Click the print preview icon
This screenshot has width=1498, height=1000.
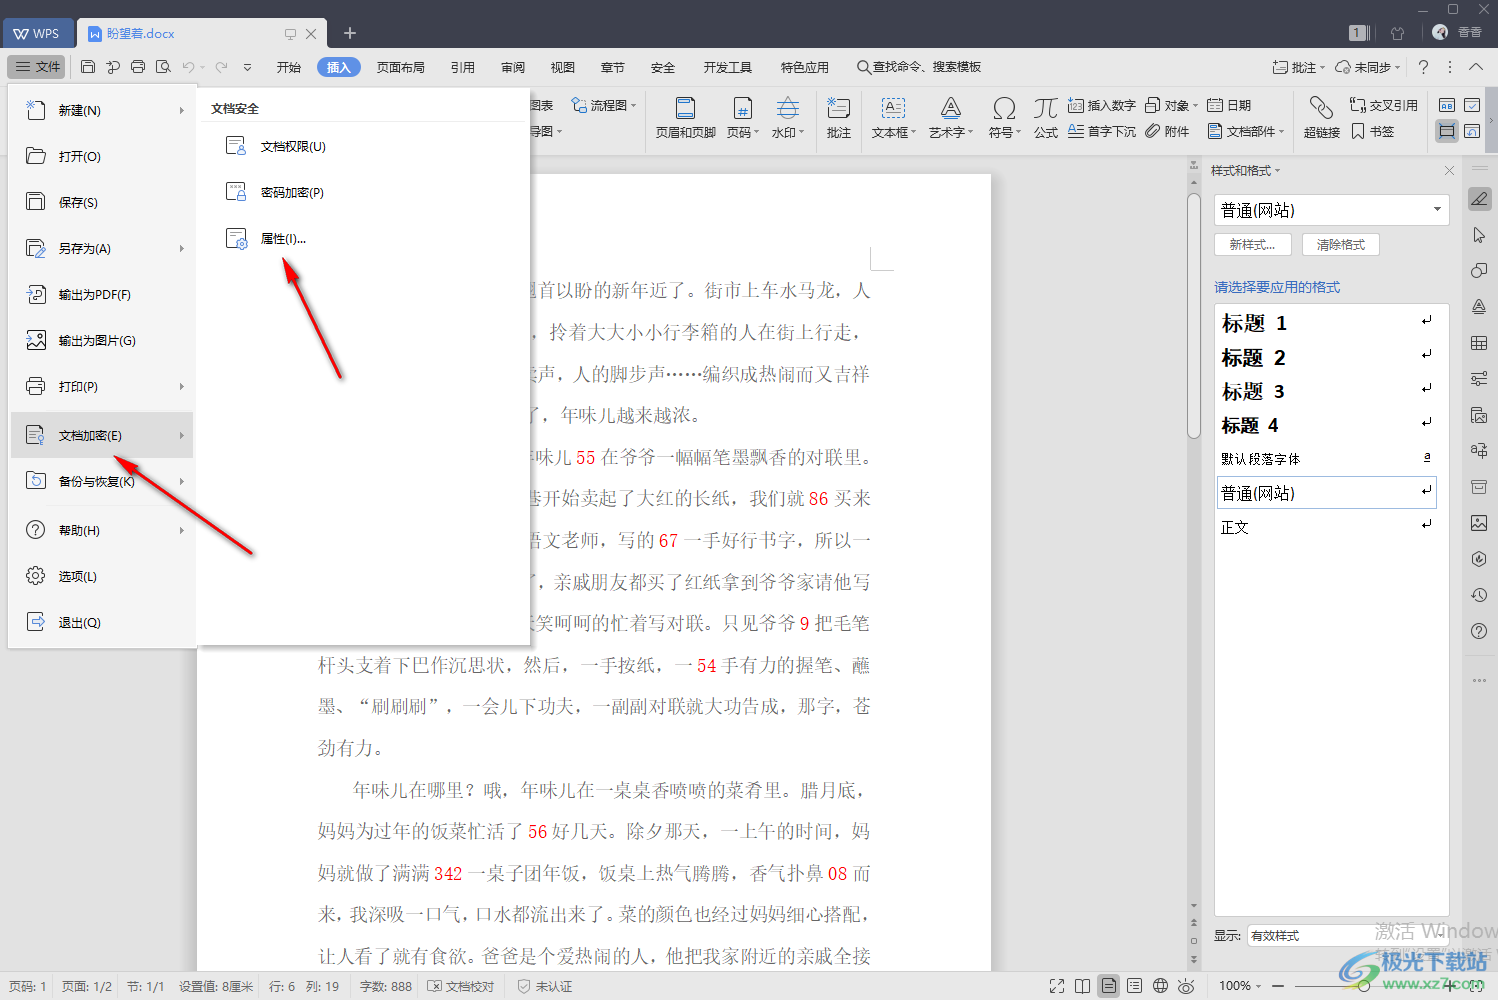pos(163,67)
